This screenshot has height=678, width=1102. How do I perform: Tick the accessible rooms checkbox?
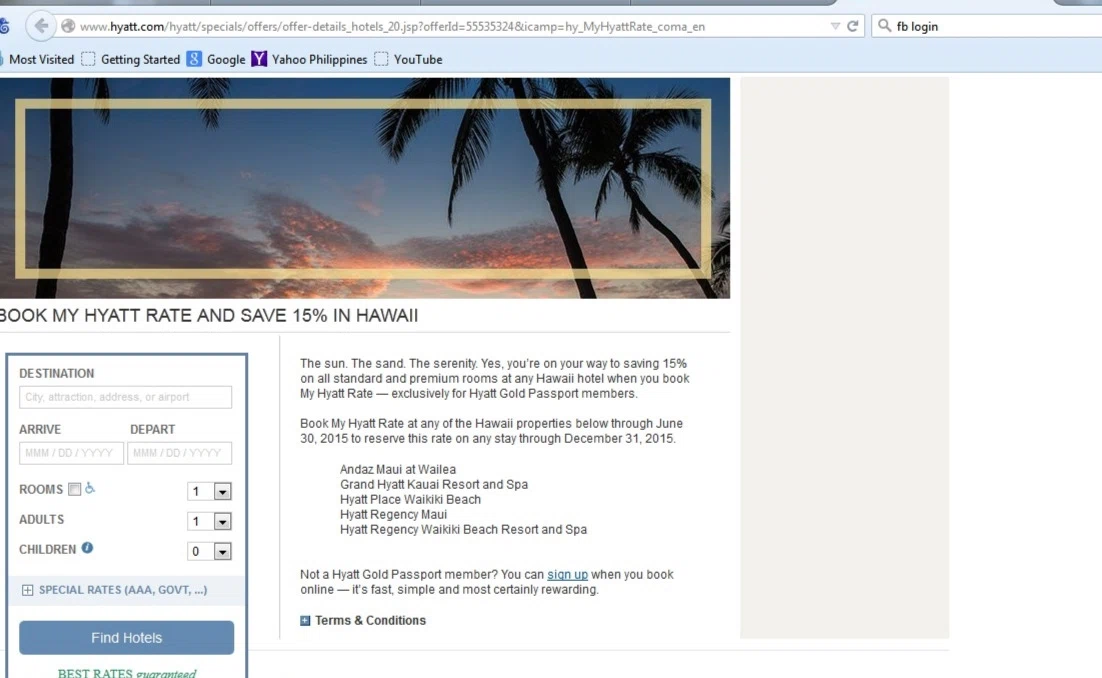[x=74, y=489]
